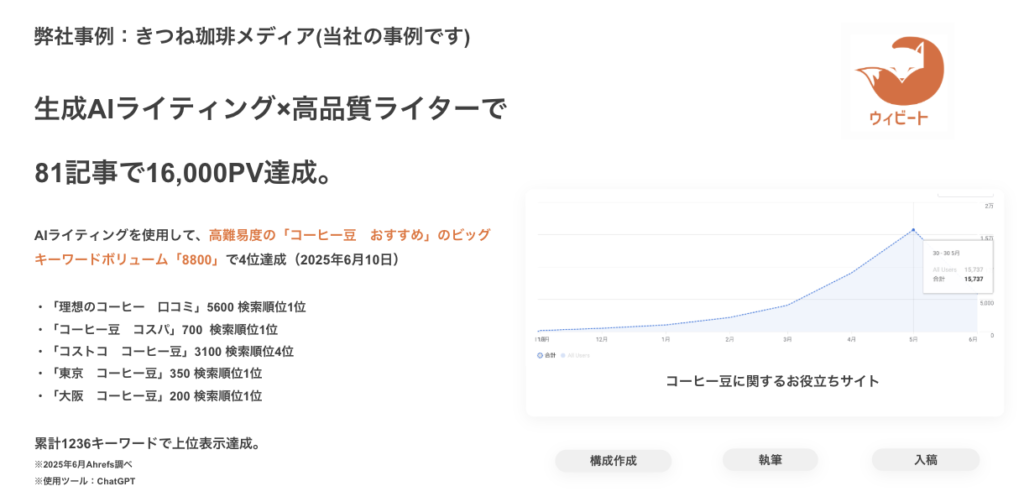Click the 入稿 pill button
The height and width of the screenshot is (502, 1024).
(925, 460)
